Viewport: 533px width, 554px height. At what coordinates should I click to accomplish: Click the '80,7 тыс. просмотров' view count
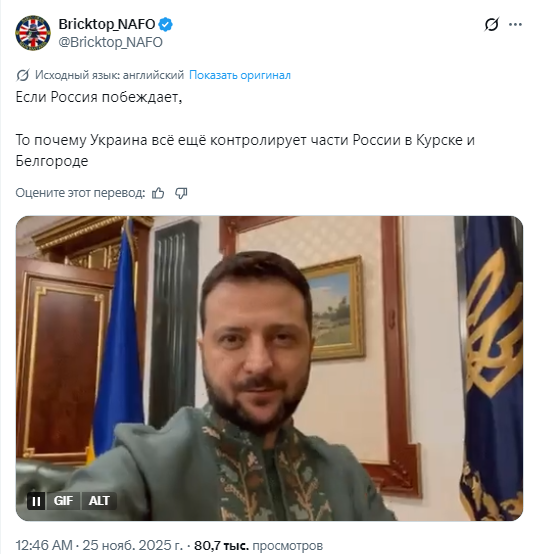point(258,546)
